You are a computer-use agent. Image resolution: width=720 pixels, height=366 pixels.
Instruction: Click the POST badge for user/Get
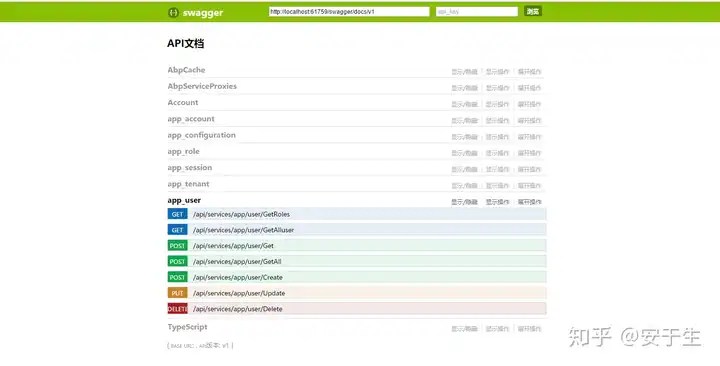click(x=177, y=246)
